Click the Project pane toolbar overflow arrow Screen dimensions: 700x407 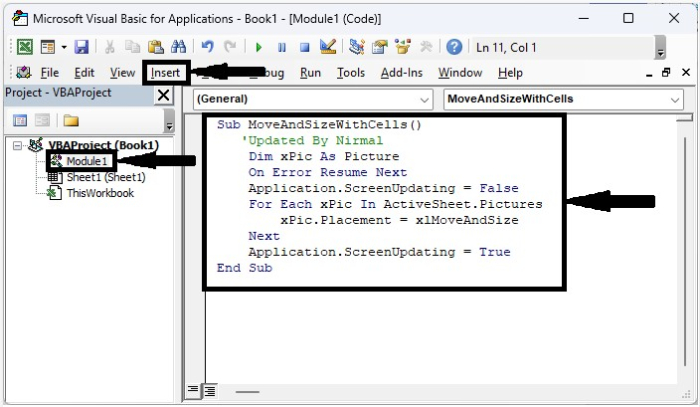[x=169, y=121]
